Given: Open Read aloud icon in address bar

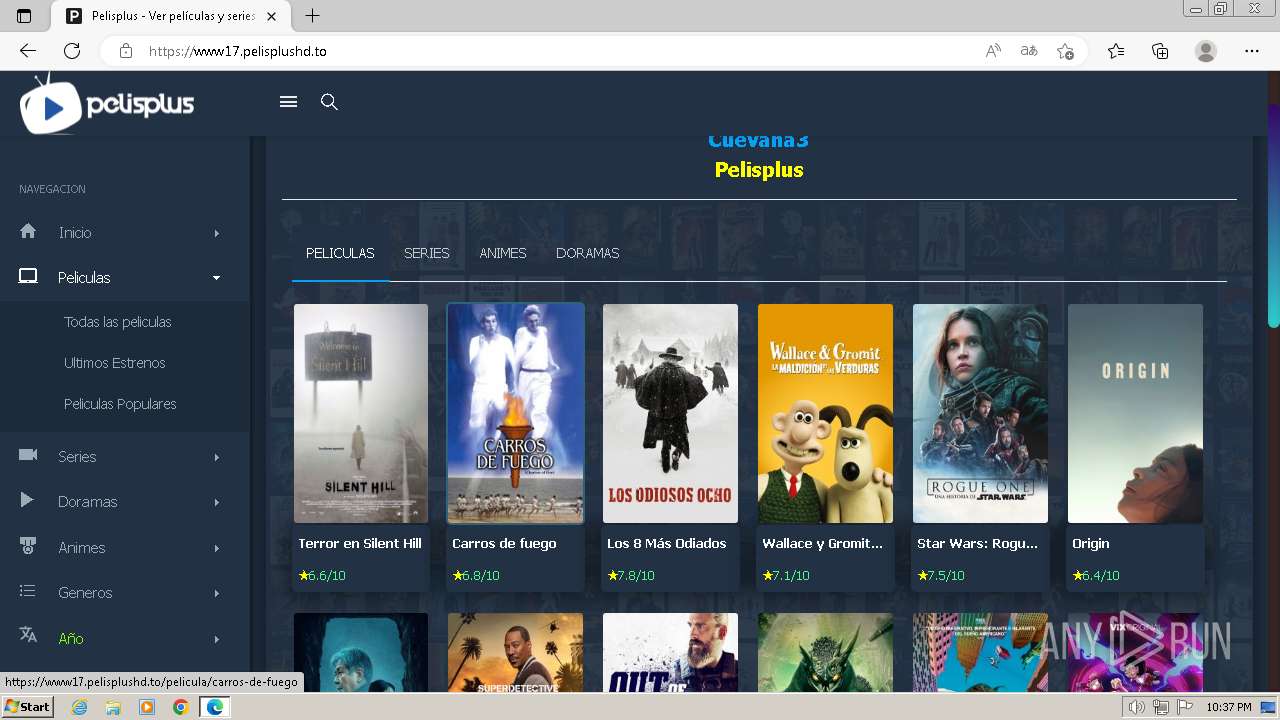Looking at the screenshot, I should [x=993, y=51].
